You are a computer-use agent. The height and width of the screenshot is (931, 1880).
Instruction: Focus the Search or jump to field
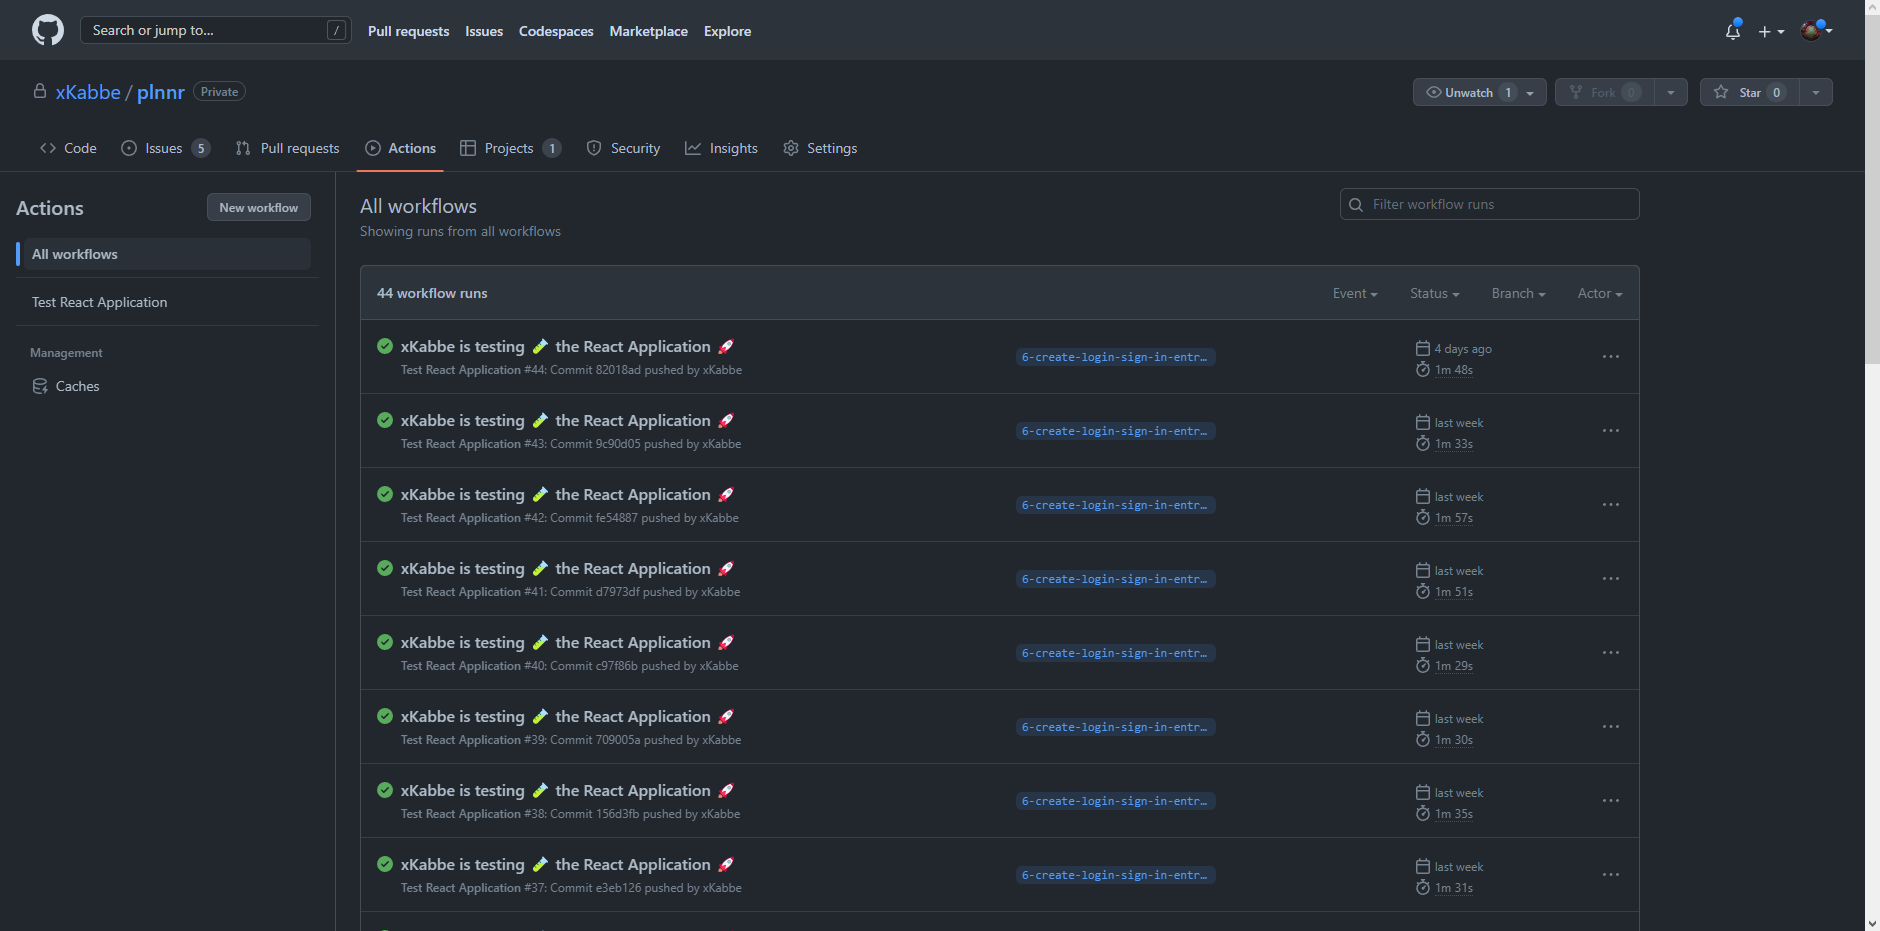point(215,30)
